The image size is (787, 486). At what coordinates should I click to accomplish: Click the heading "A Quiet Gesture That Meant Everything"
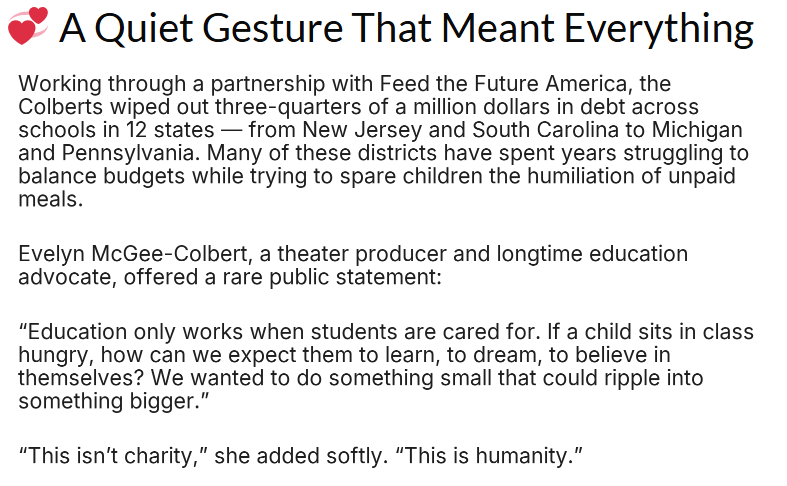[406, 28]
